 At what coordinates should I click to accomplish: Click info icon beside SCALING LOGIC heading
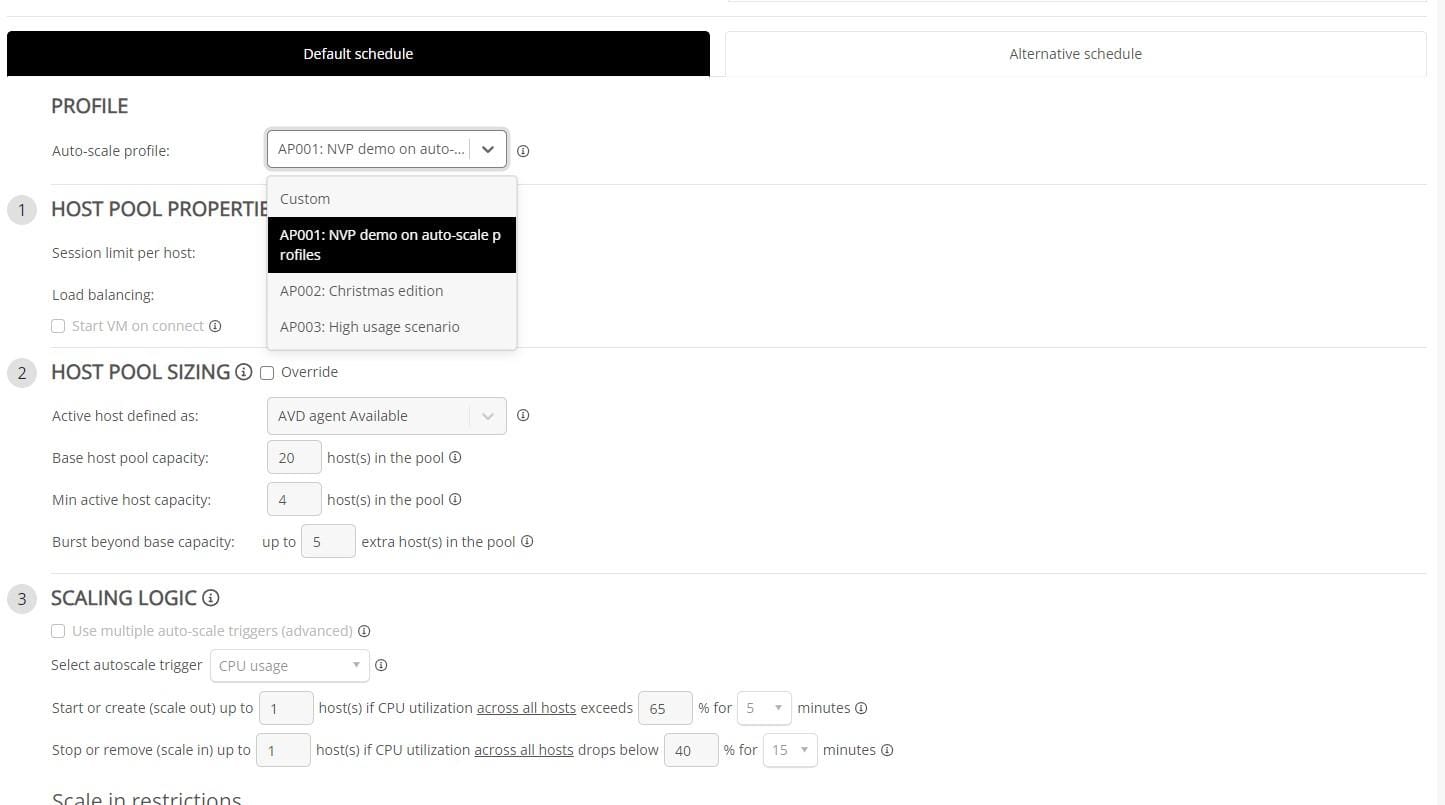[x=210, y=598]
